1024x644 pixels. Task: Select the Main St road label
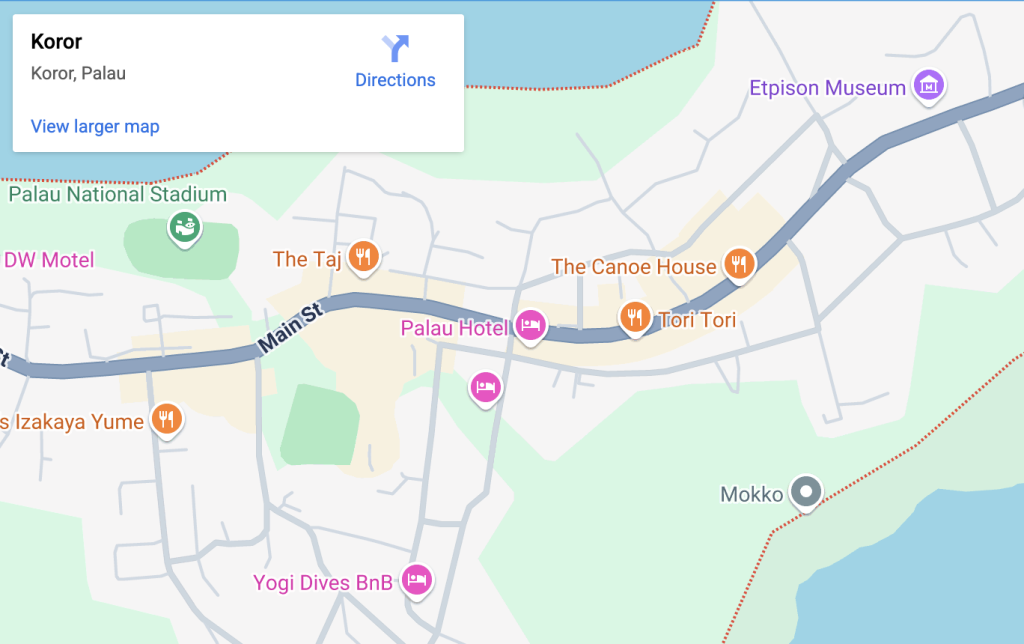[290, 328]
